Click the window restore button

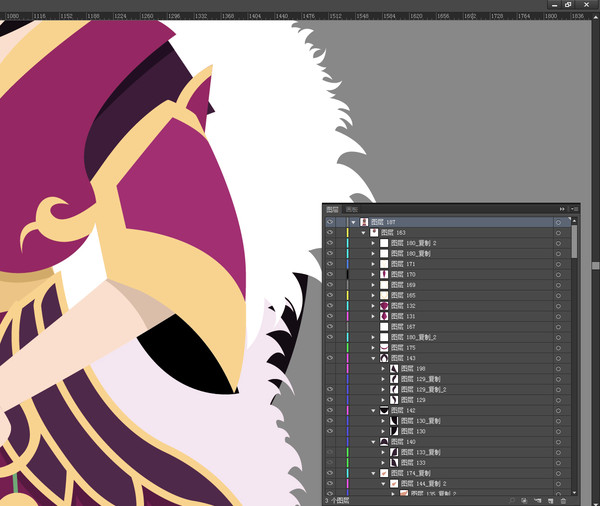pyautogui.click(x=568, y=5)
